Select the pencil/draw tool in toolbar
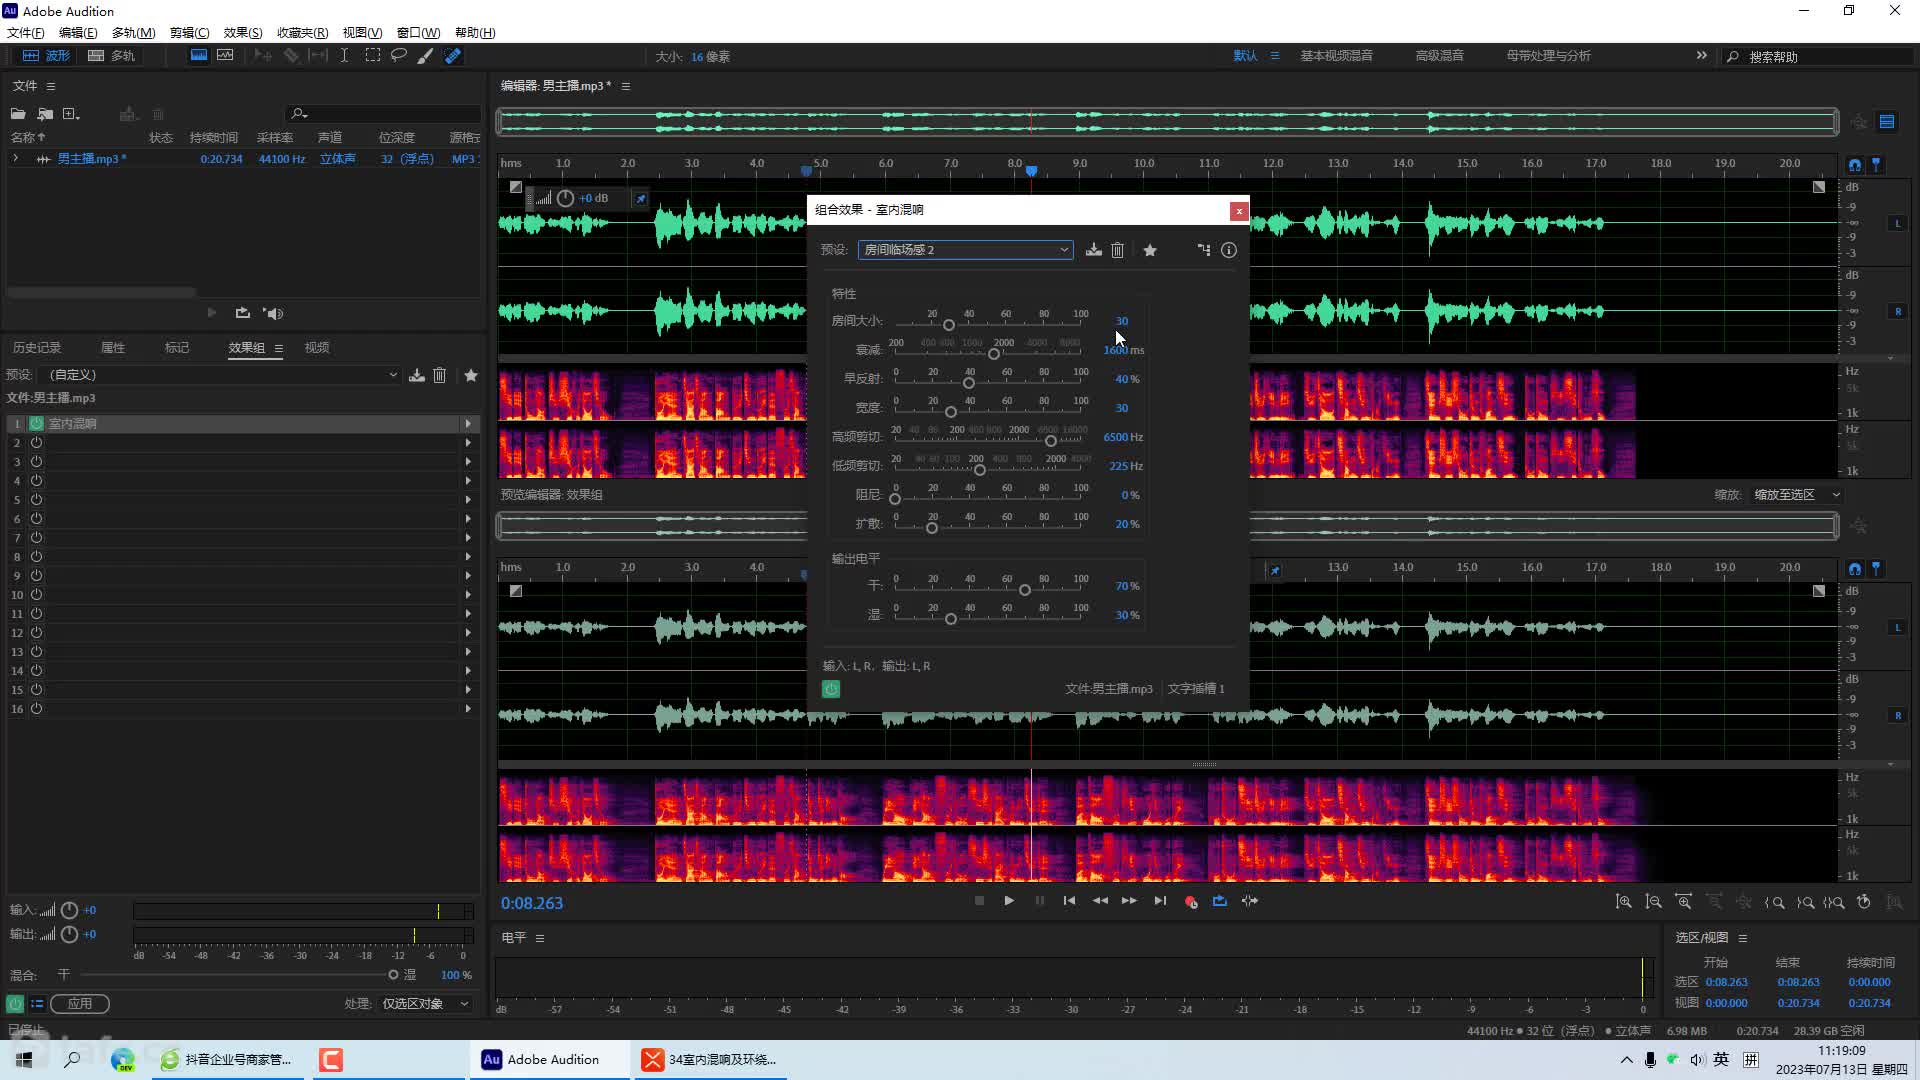 (x=426, y=55)
